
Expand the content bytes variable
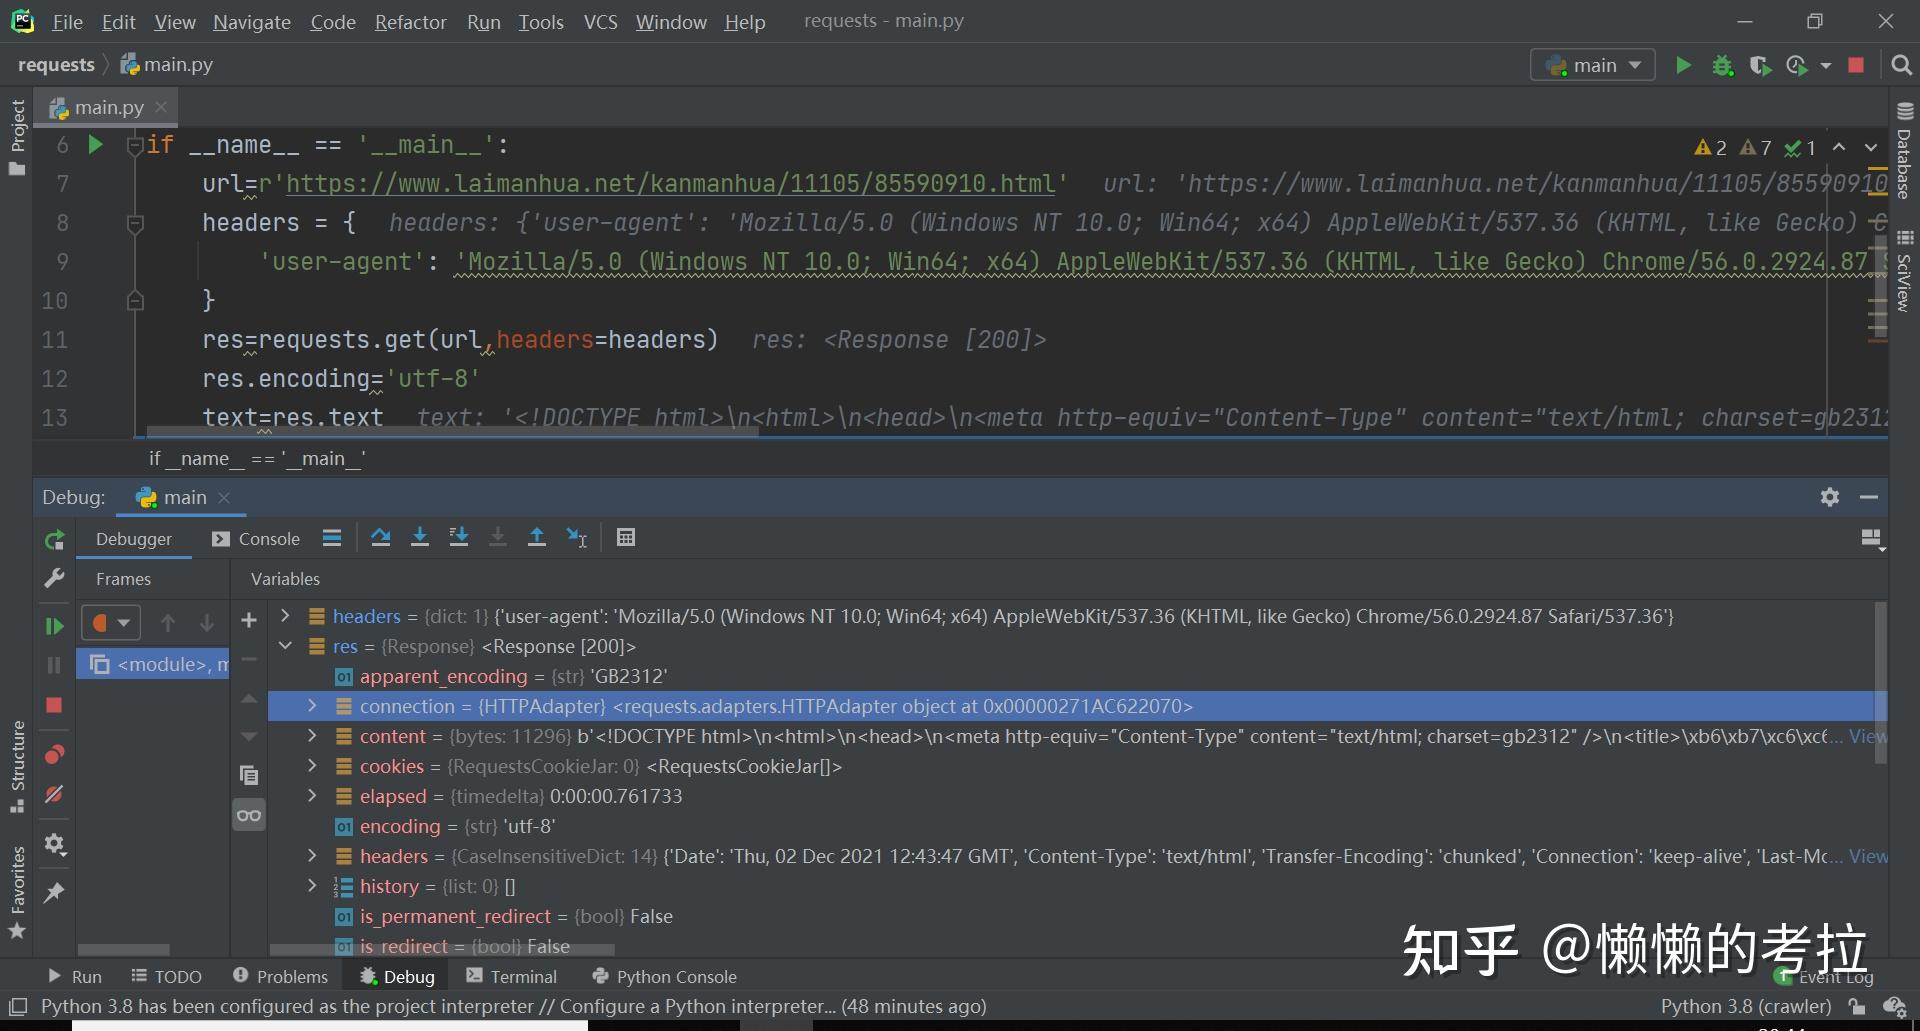tap(311, 736)
